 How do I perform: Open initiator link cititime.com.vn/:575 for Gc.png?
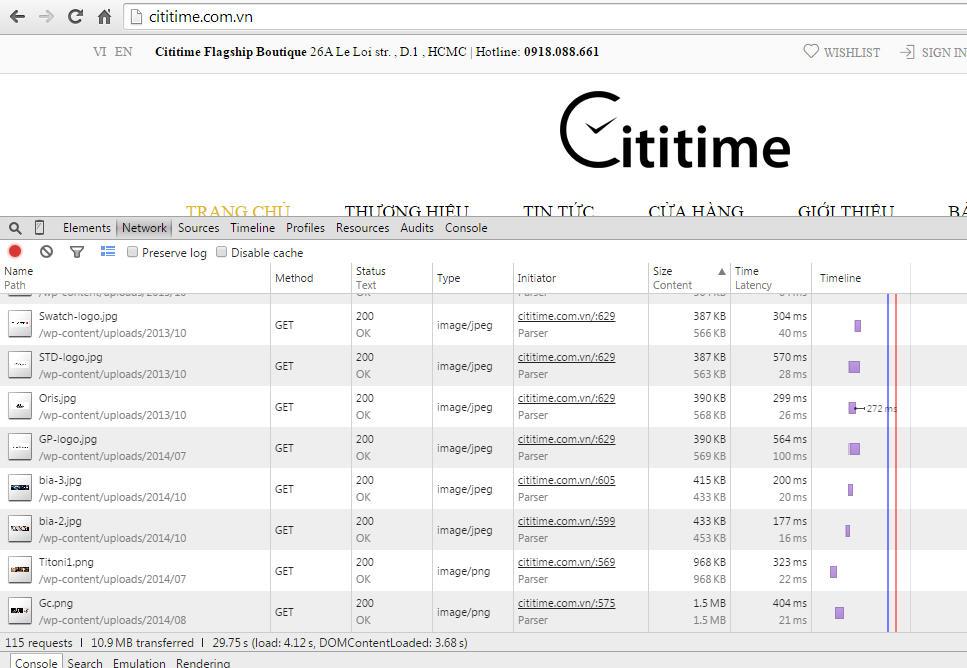(x=566, y=603)
